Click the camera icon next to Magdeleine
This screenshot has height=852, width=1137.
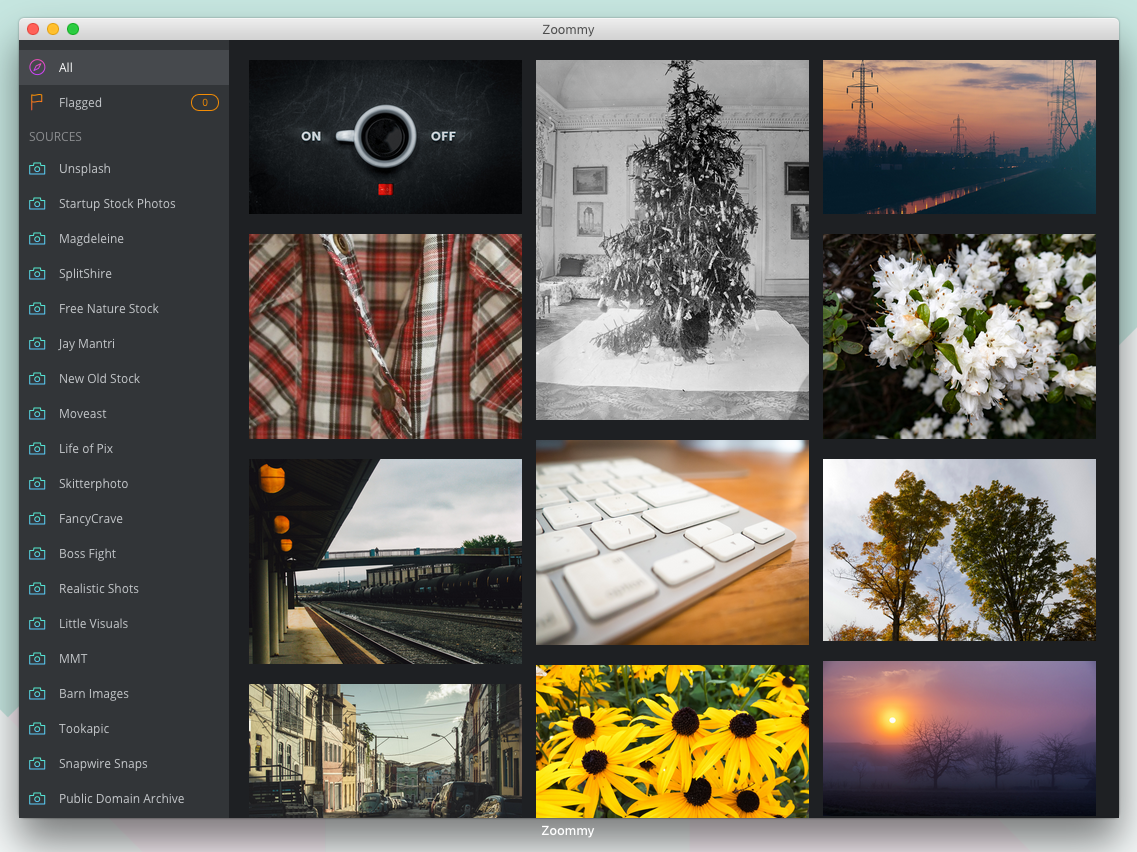click(x=37, y=239)
